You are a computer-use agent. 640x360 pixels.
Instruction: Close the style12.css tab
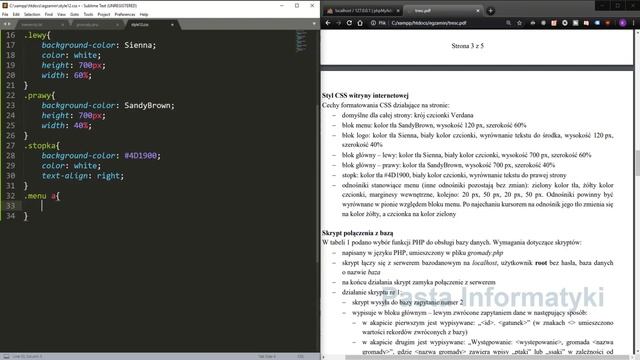point(172,25)
